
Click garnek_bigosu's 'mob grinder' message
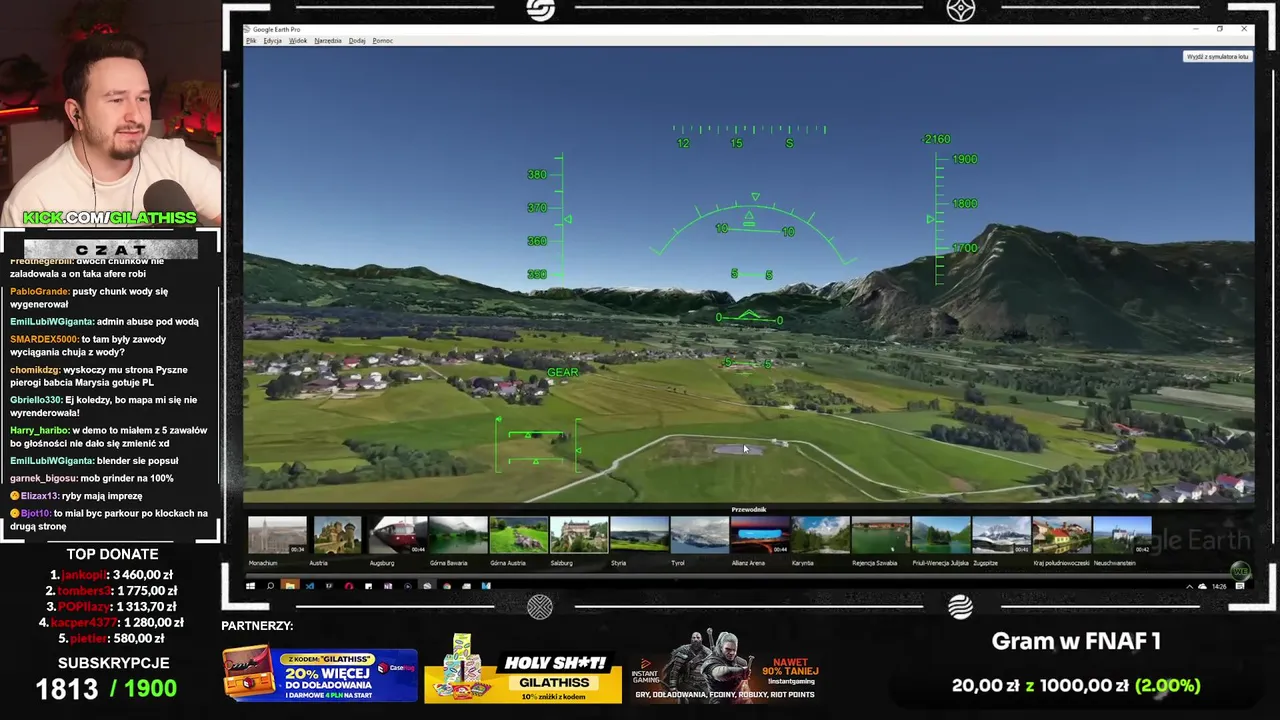pos(92,479)
